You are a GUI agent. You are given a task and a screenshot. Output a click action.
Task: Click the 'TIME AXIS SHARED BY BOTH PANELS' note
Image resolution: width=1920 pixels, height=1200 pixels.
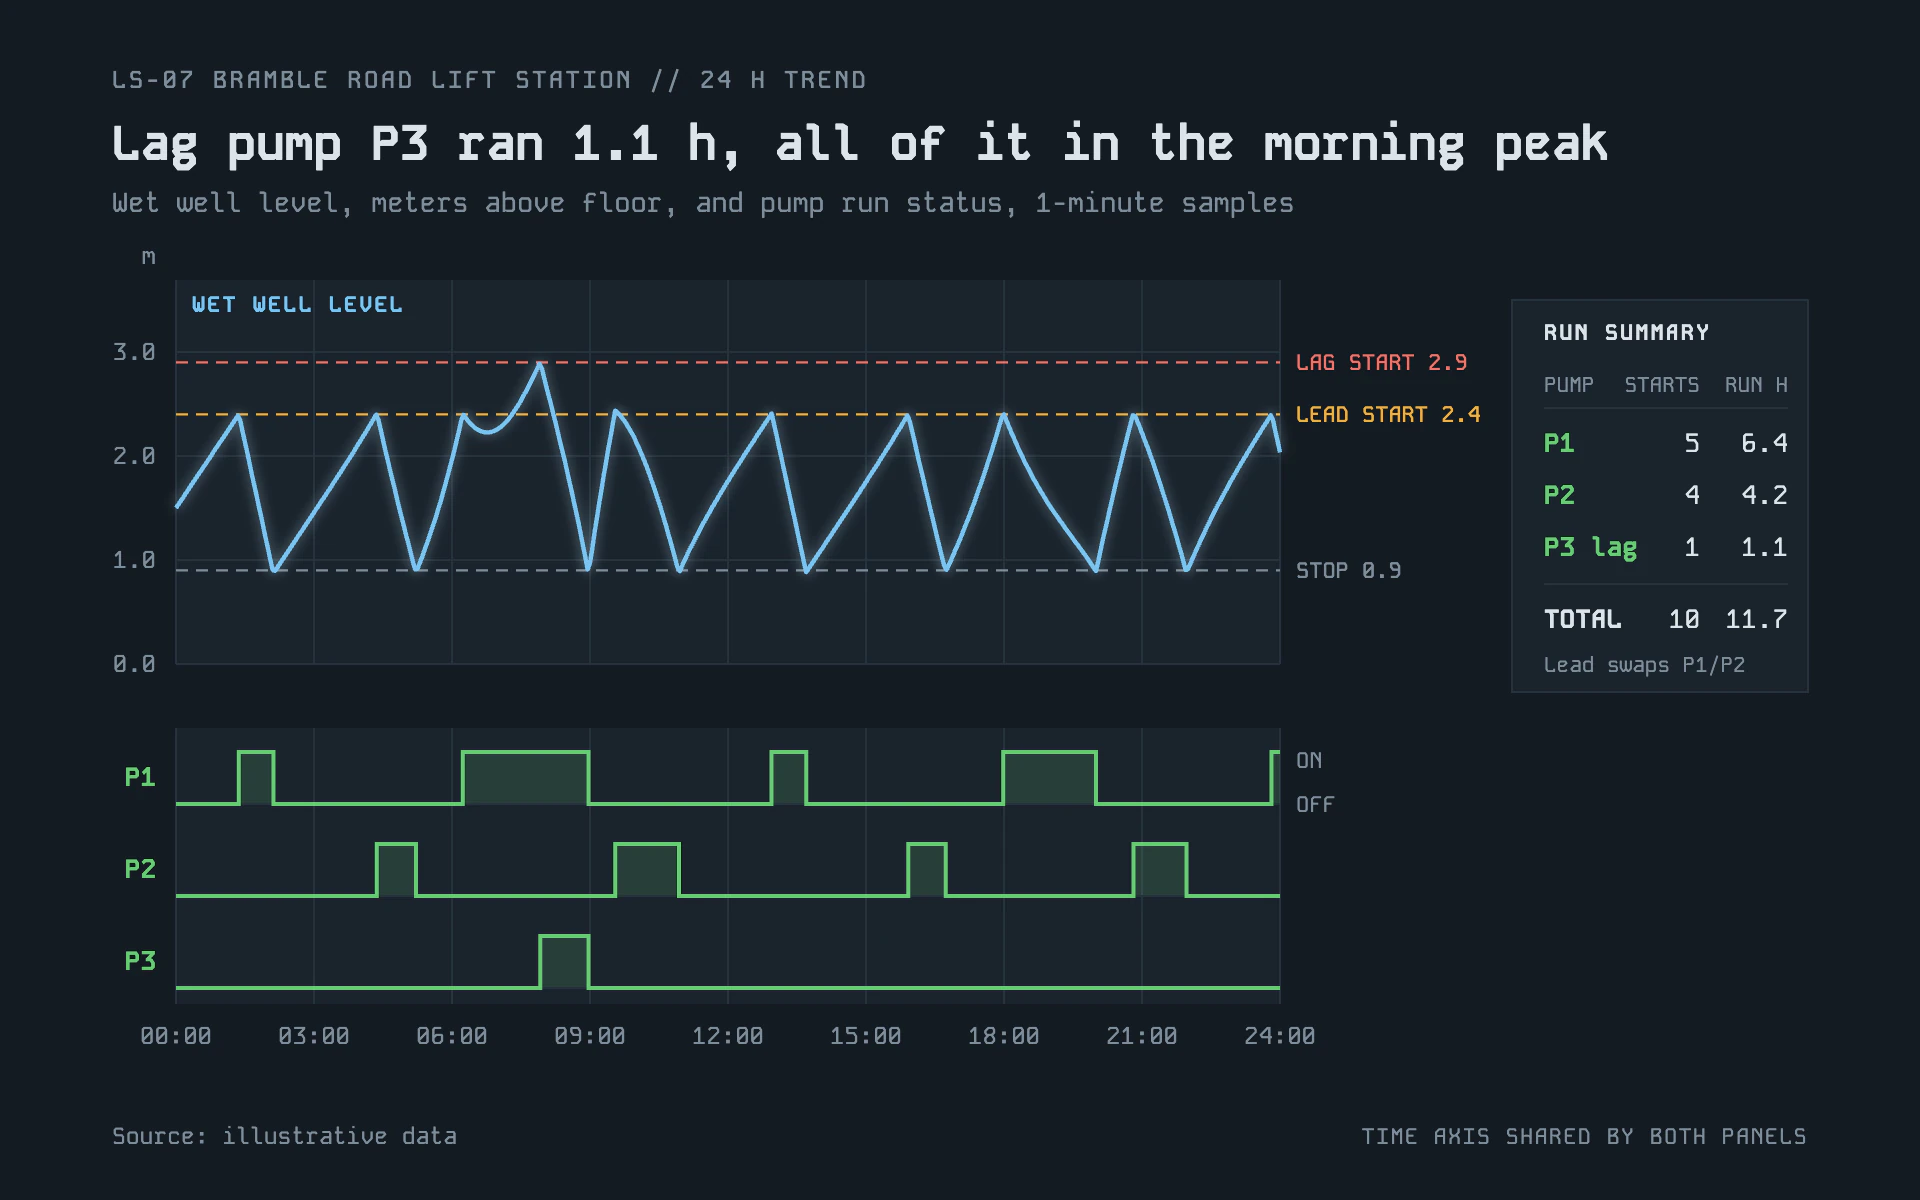pyautogui.click(x=1584, y=1137)
